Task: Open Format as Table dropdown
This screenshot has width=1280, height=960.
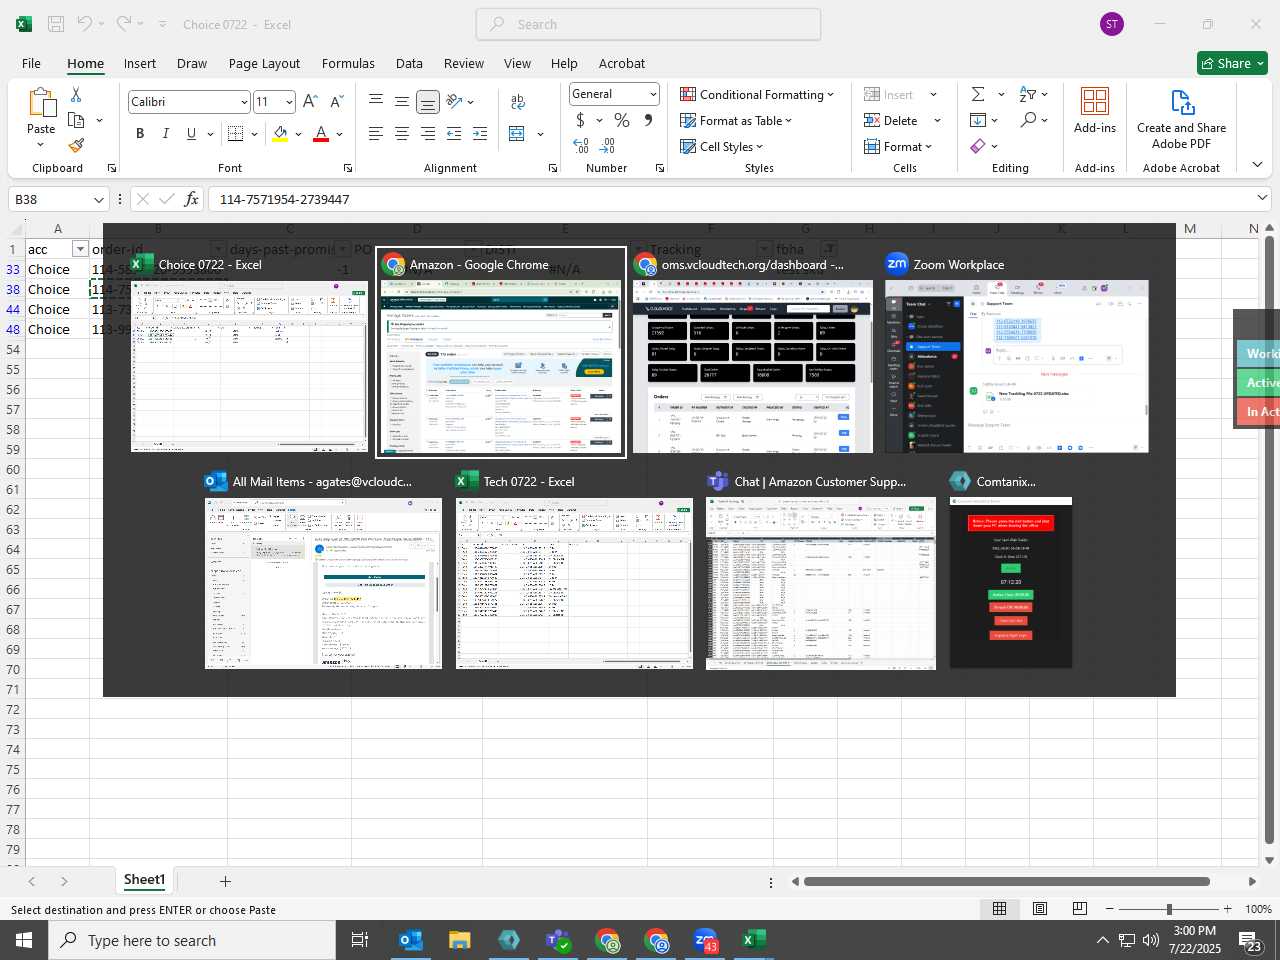Action: pos(736,120)
